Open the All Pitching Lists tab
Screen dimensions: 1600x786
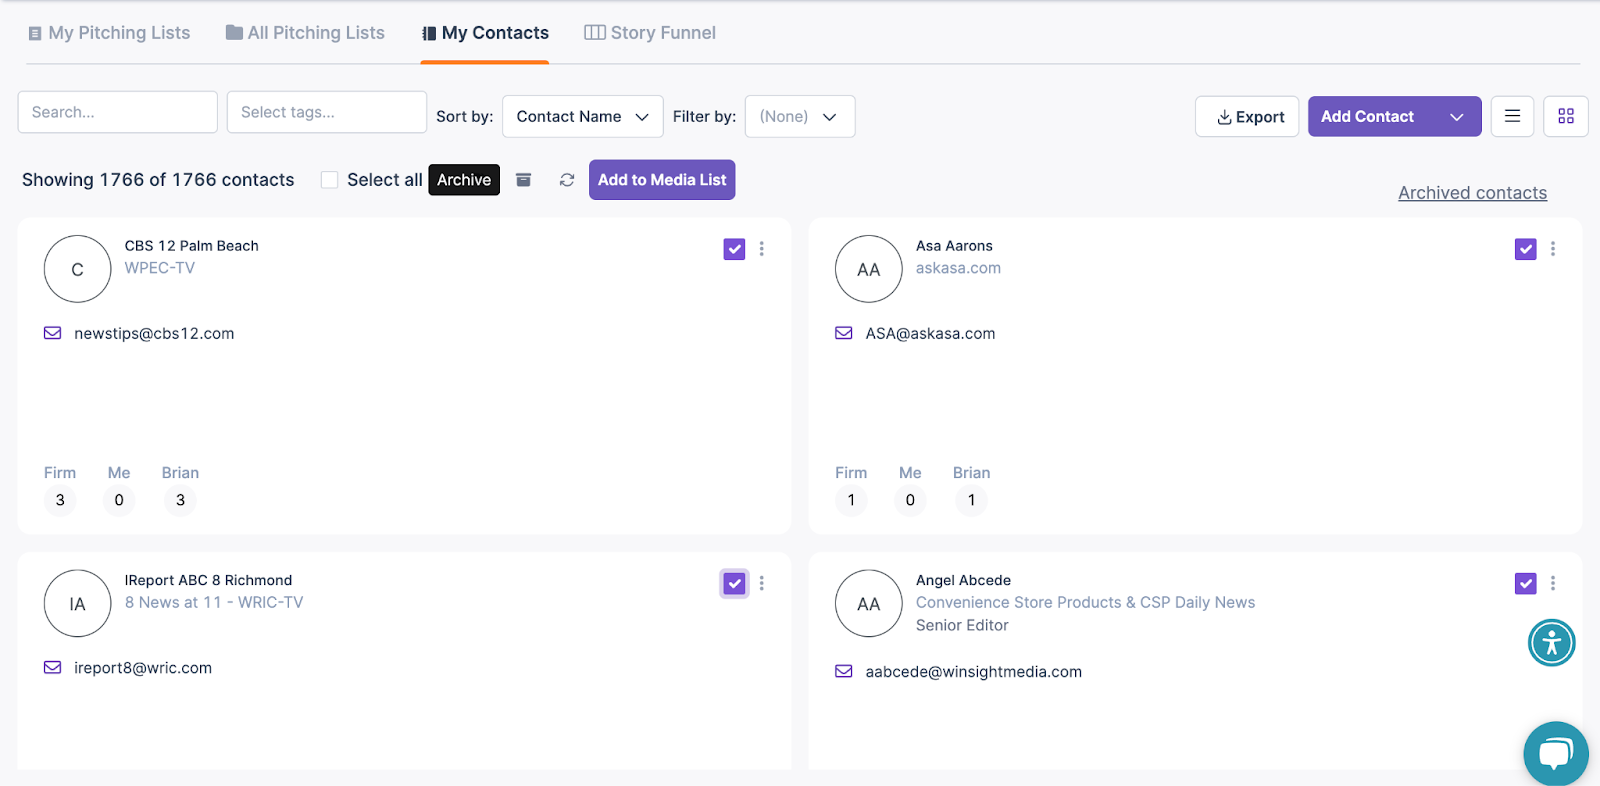coord(305,33)
